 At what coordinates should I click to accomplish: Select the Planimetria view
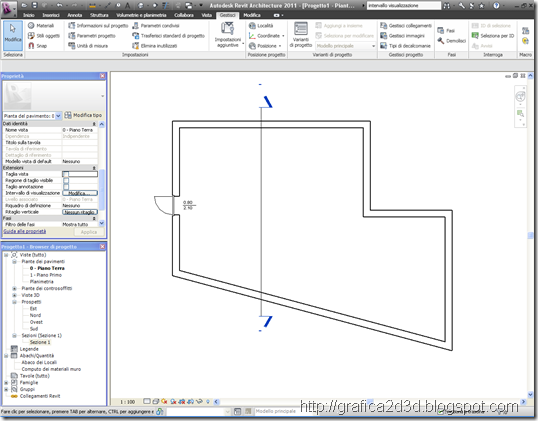[42, 282]
